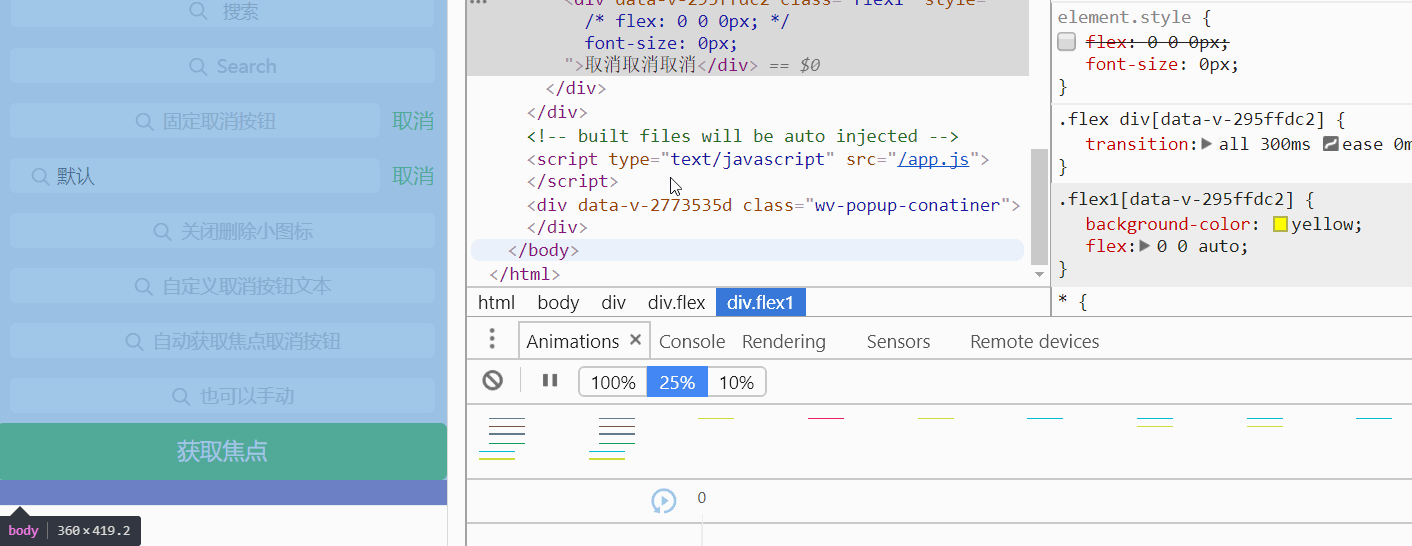This screenshot has height=546, width=1412.
Task: Click the Elements panel vertical scrollbar thumb
Action: click(1039, 206)
